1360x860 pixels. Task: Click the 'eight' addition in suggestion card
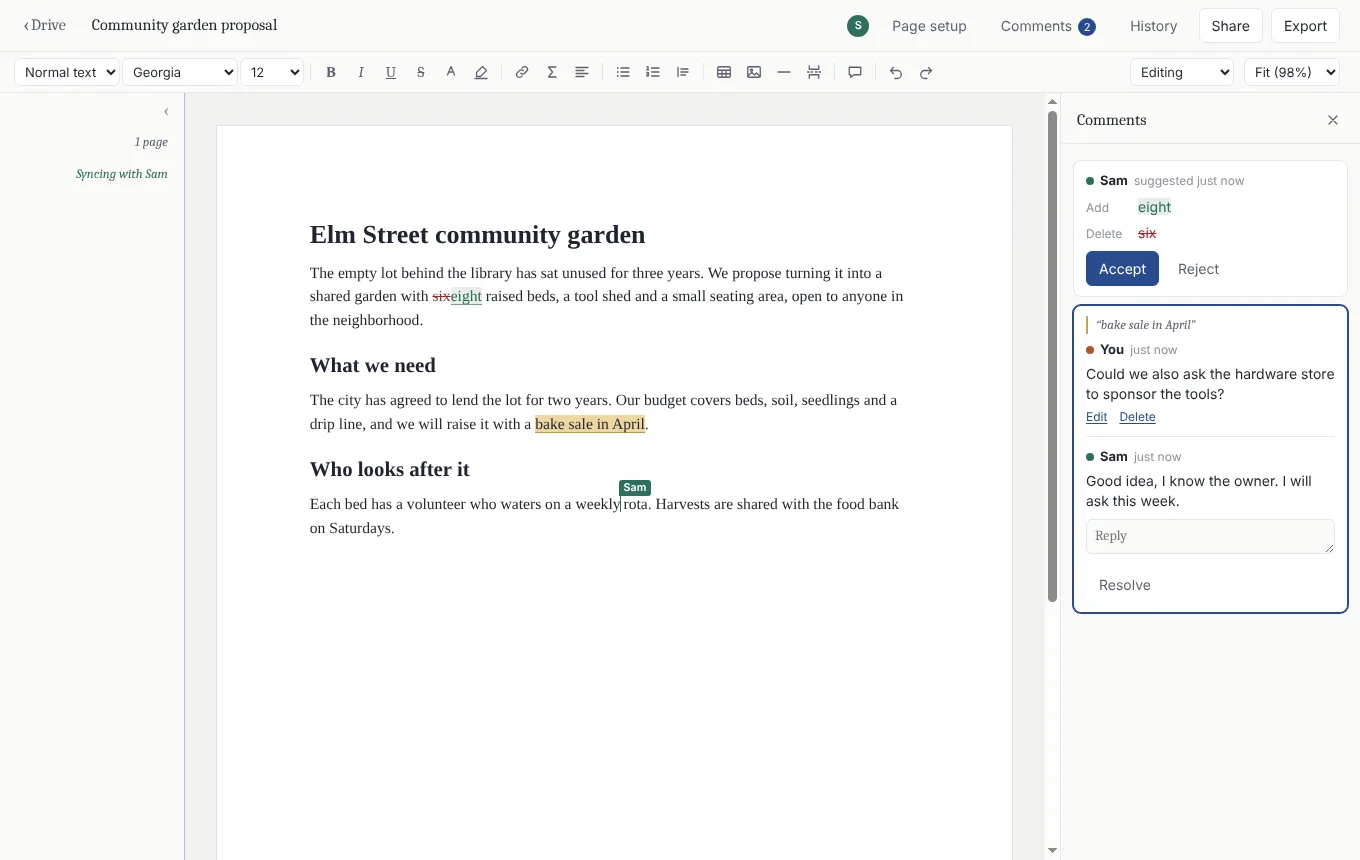(1154, 207)
